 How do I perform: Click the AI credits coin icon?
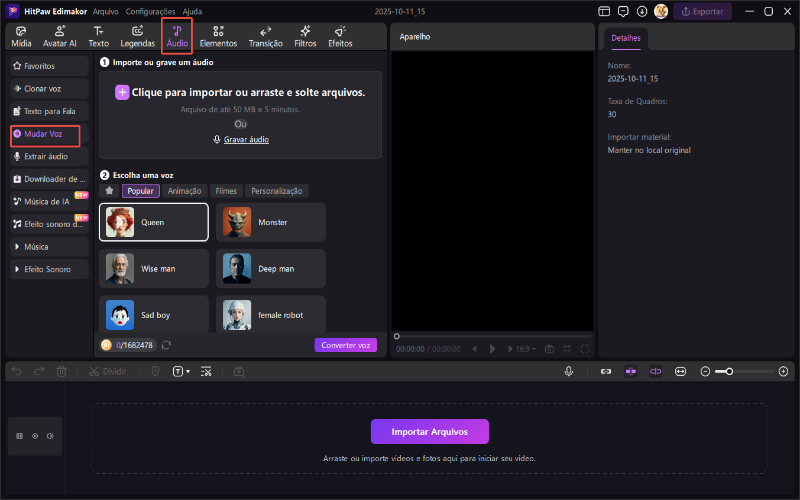tap(106, 345)
